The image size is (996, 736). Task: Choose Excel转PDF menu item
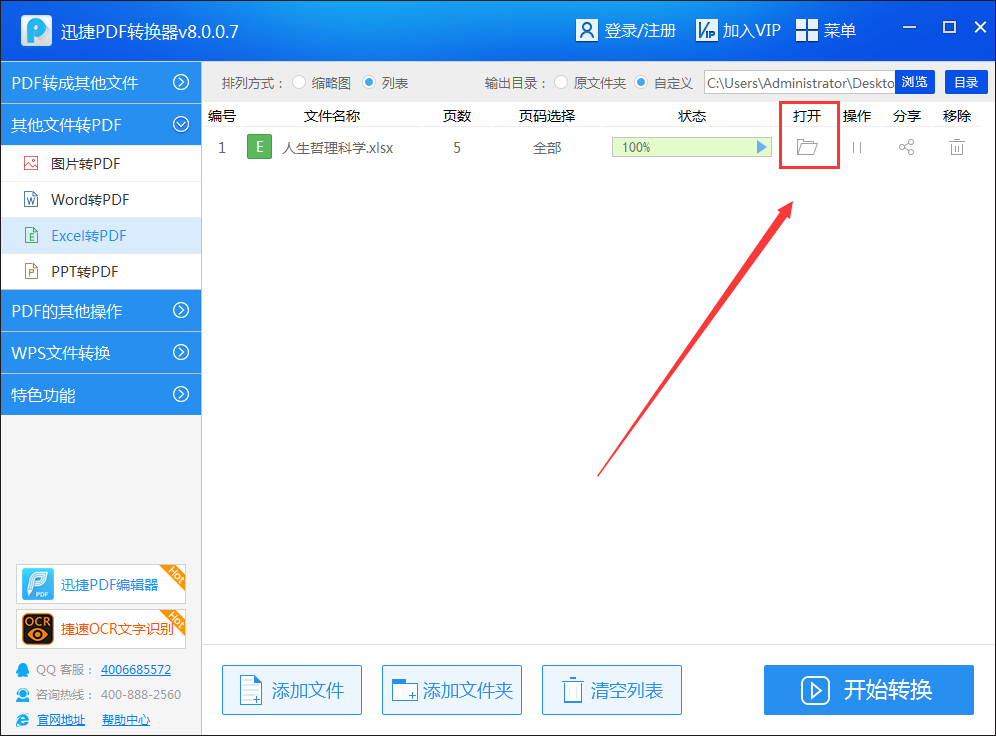click(x=101, y=236)
